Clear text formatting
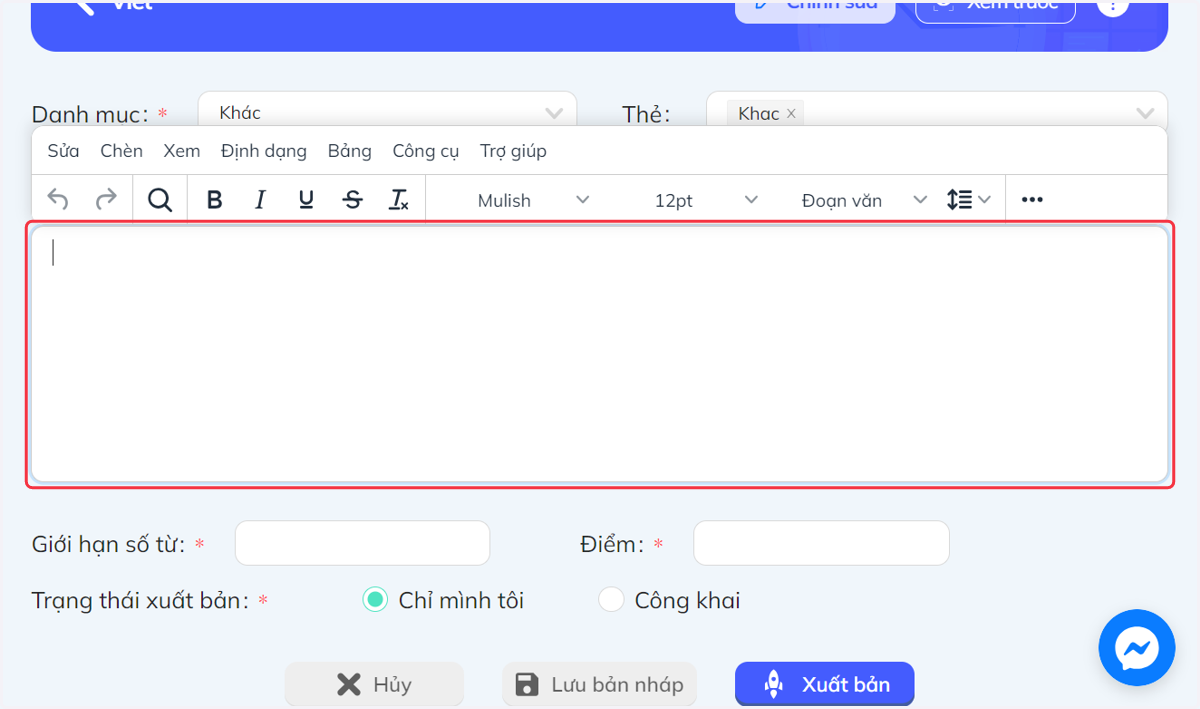This screenshot has width=1200, height=709. click(x=399, y=200)
